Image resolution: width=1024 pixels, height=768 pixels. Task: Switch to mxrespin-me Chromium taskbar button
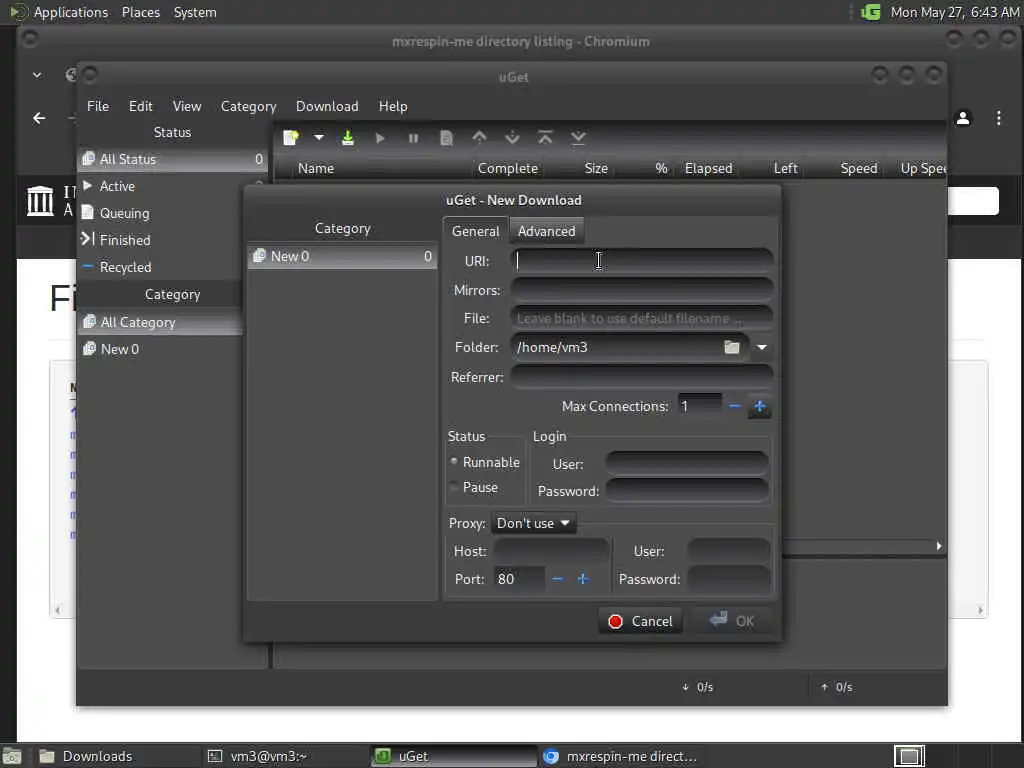click(620, 756)
